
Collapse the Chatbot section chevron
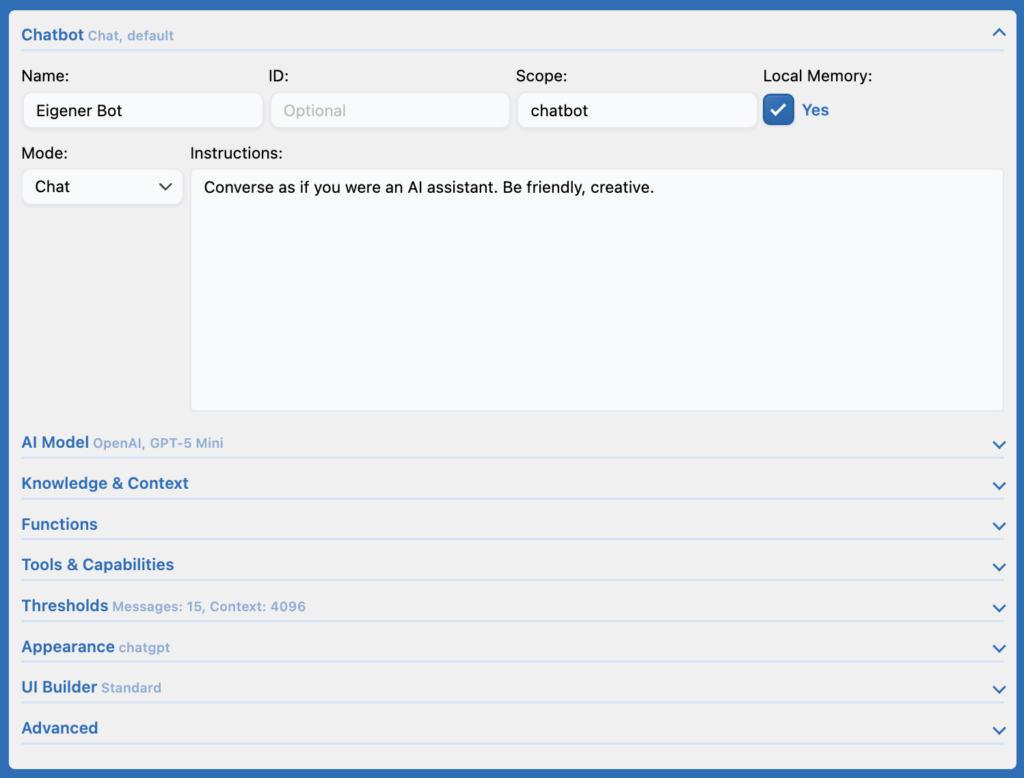[998, 33]
